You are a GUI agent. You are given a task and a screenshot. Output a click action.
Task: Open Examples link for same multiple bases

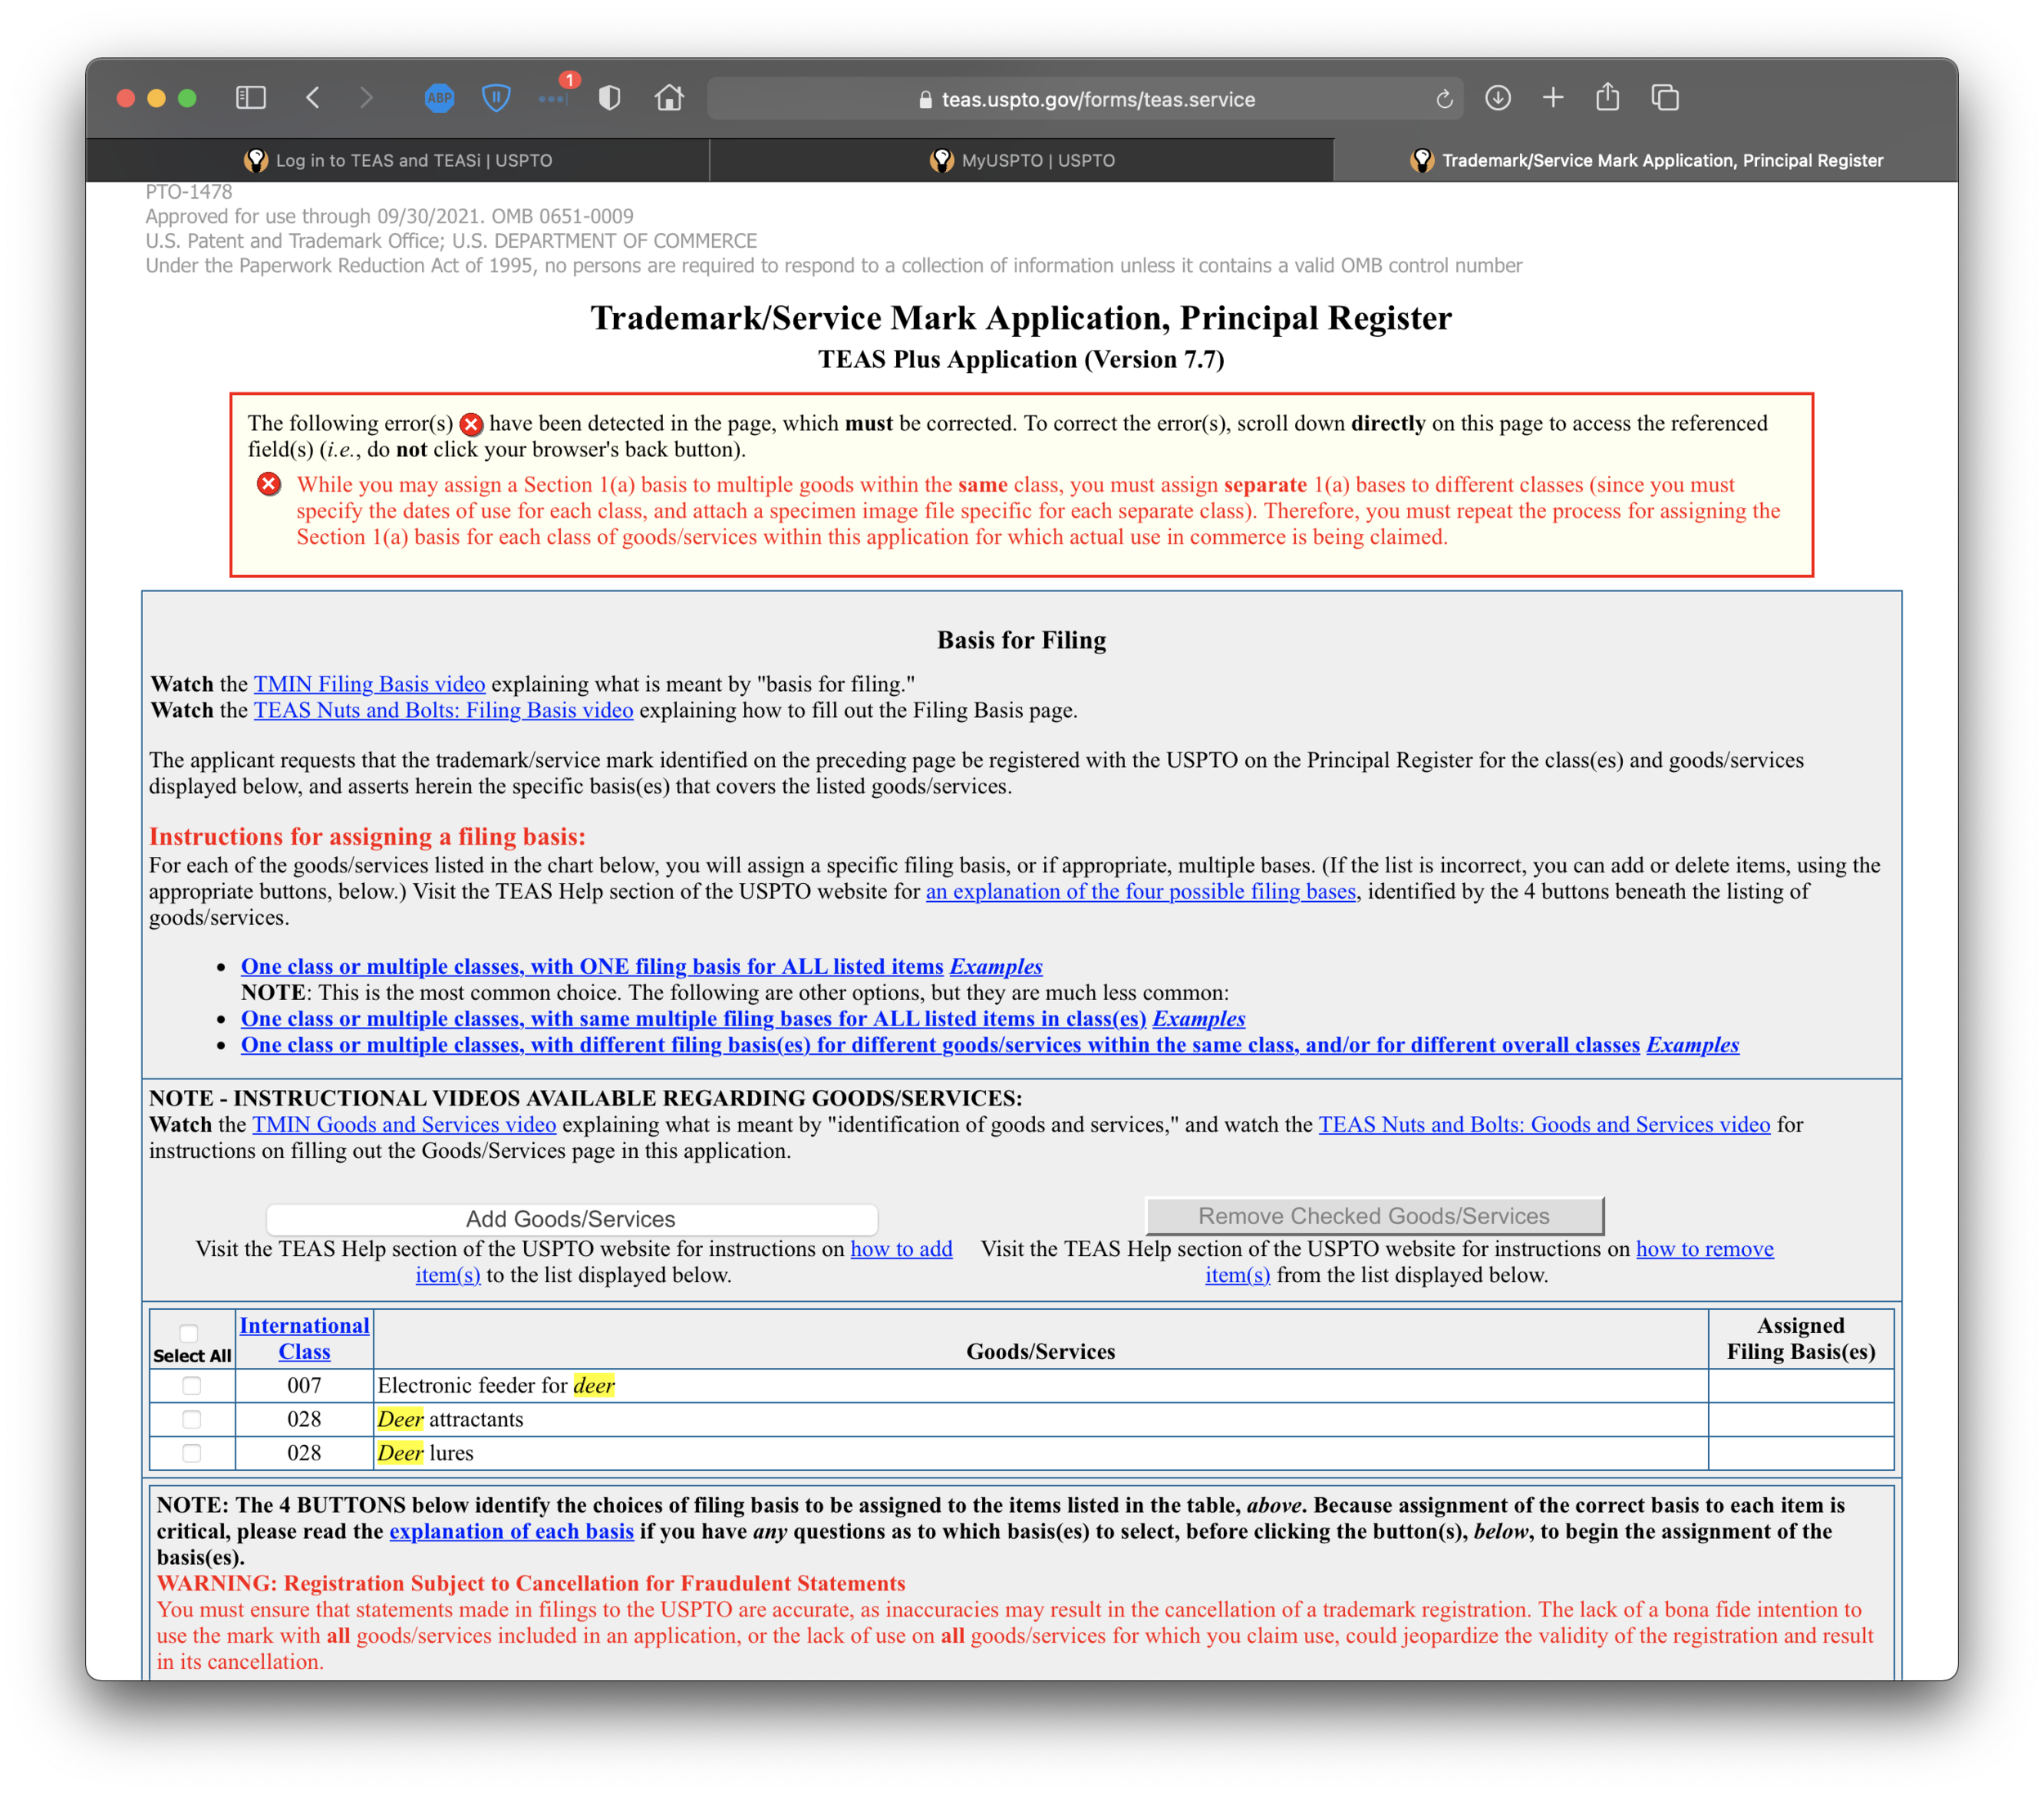[x=1199, y=1019]
